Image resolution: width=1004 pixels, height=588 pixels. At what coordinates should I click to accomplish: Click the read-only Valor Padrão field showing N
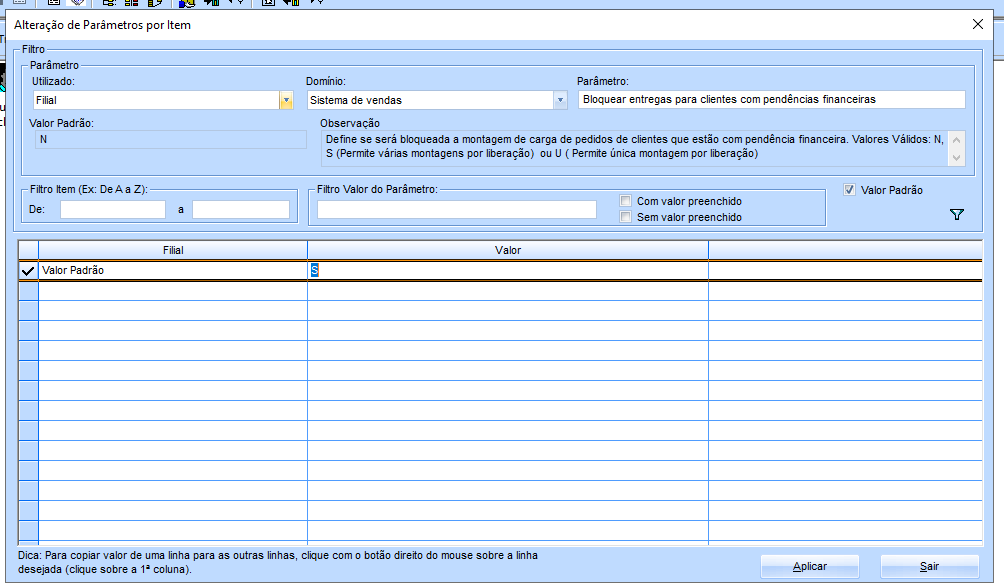pos(170,140)
